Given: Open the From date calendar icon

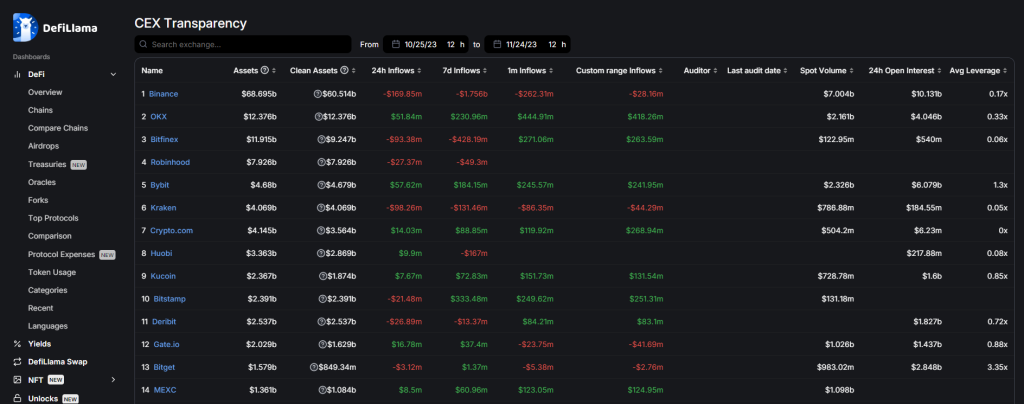Looking at the screenshot, I should [396, 45].
